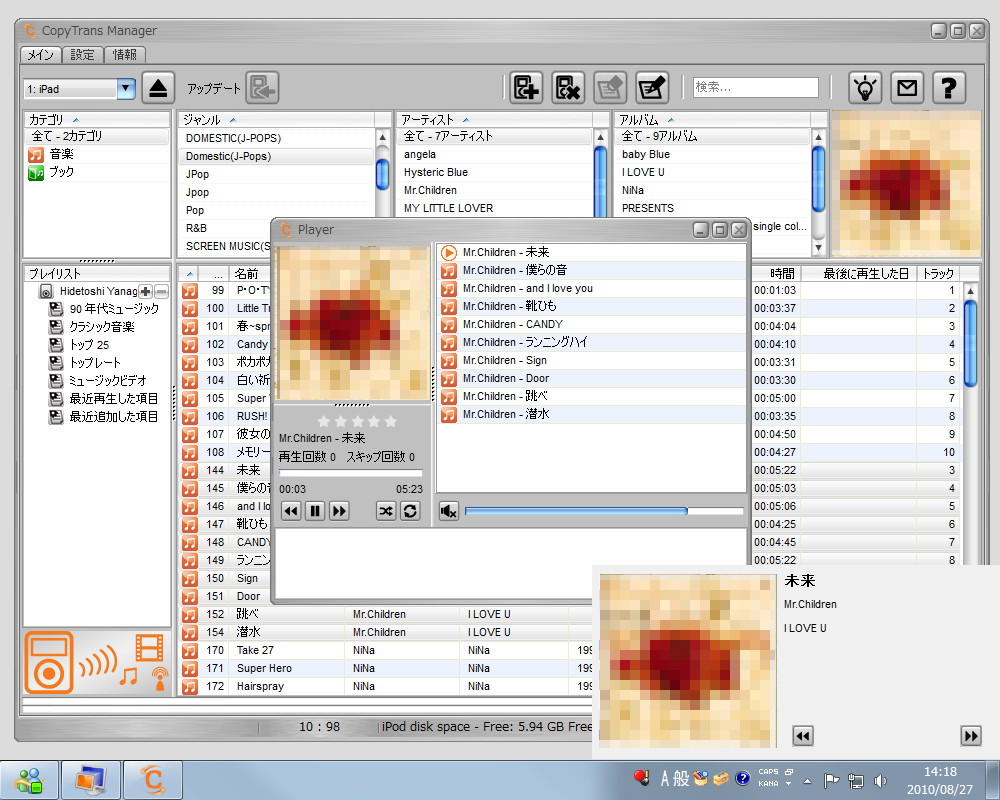This screenshot has width=1000, height=800.
Task: Open the tips lightbulb
Action: pyautogui.click(x=865, y=87)
